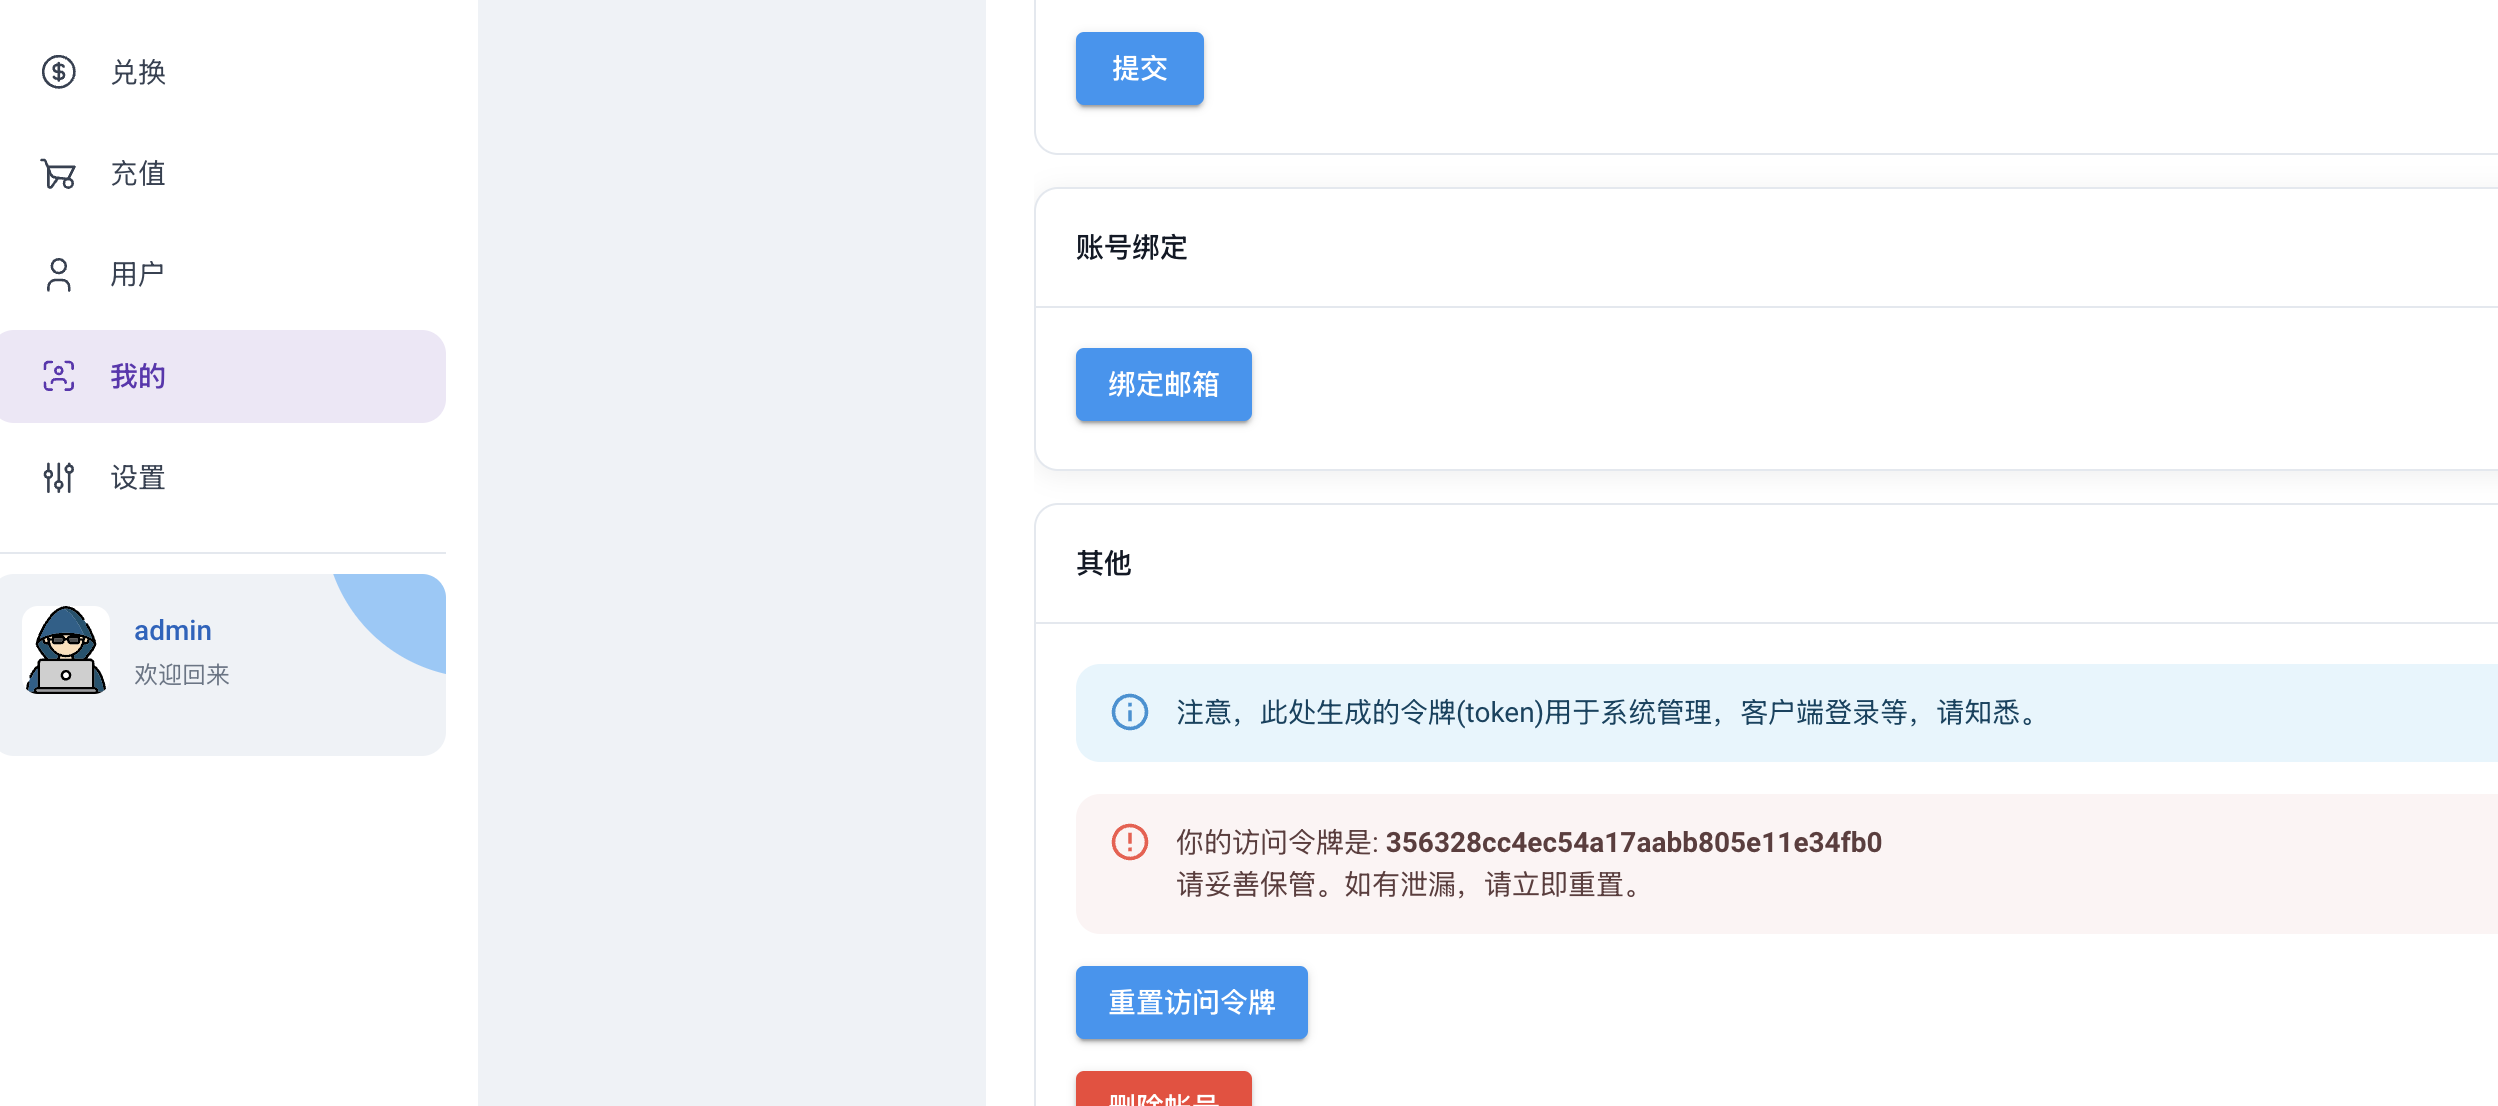Click the hacker avatar image
This screenshot has width=2498, height=1106.
pyautogui.click(x=66, y=650)
